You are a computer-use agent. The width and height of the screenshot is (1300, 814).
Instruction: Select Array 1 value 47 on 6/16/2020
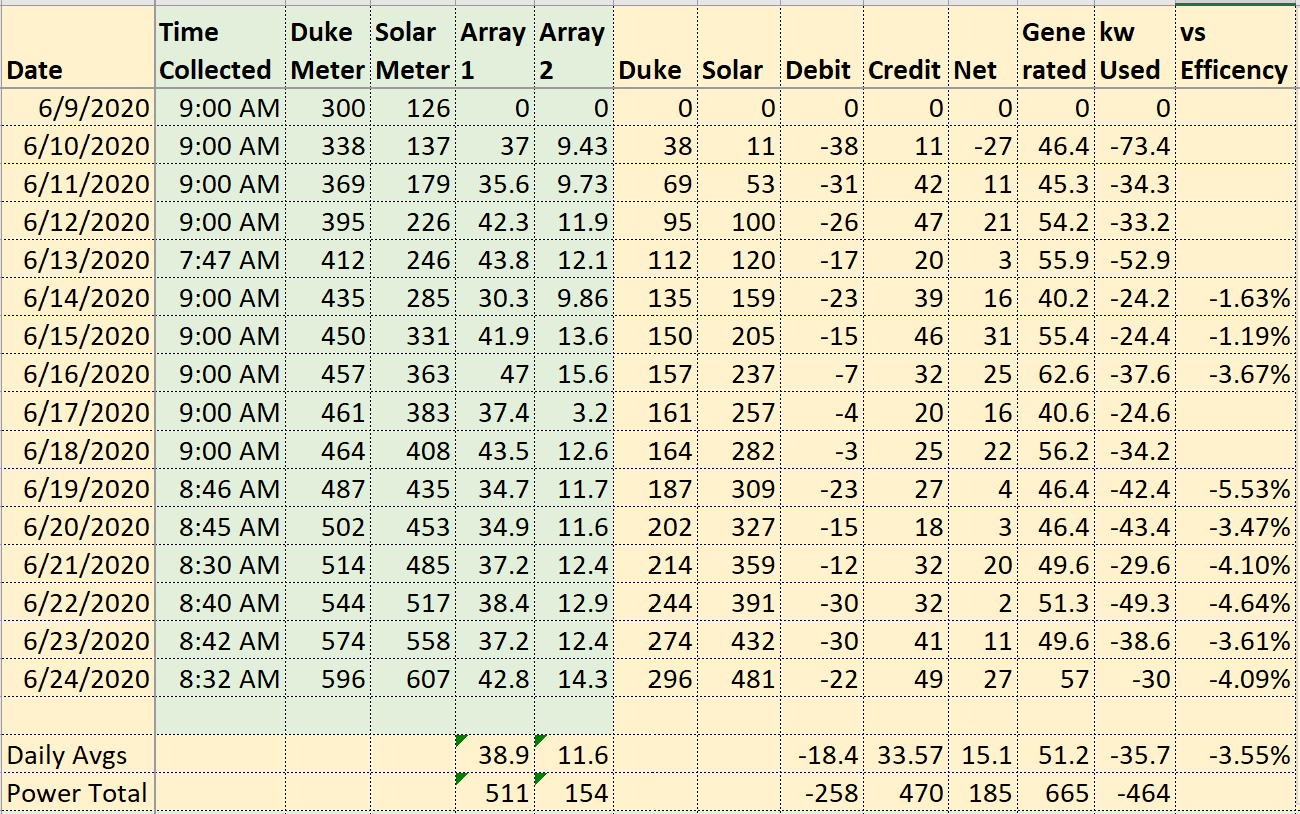coord(495,374)
